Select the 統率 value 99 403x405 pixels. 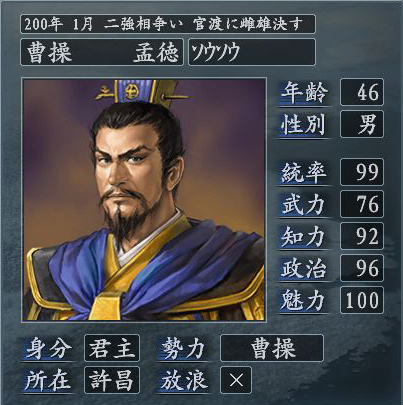362,172
